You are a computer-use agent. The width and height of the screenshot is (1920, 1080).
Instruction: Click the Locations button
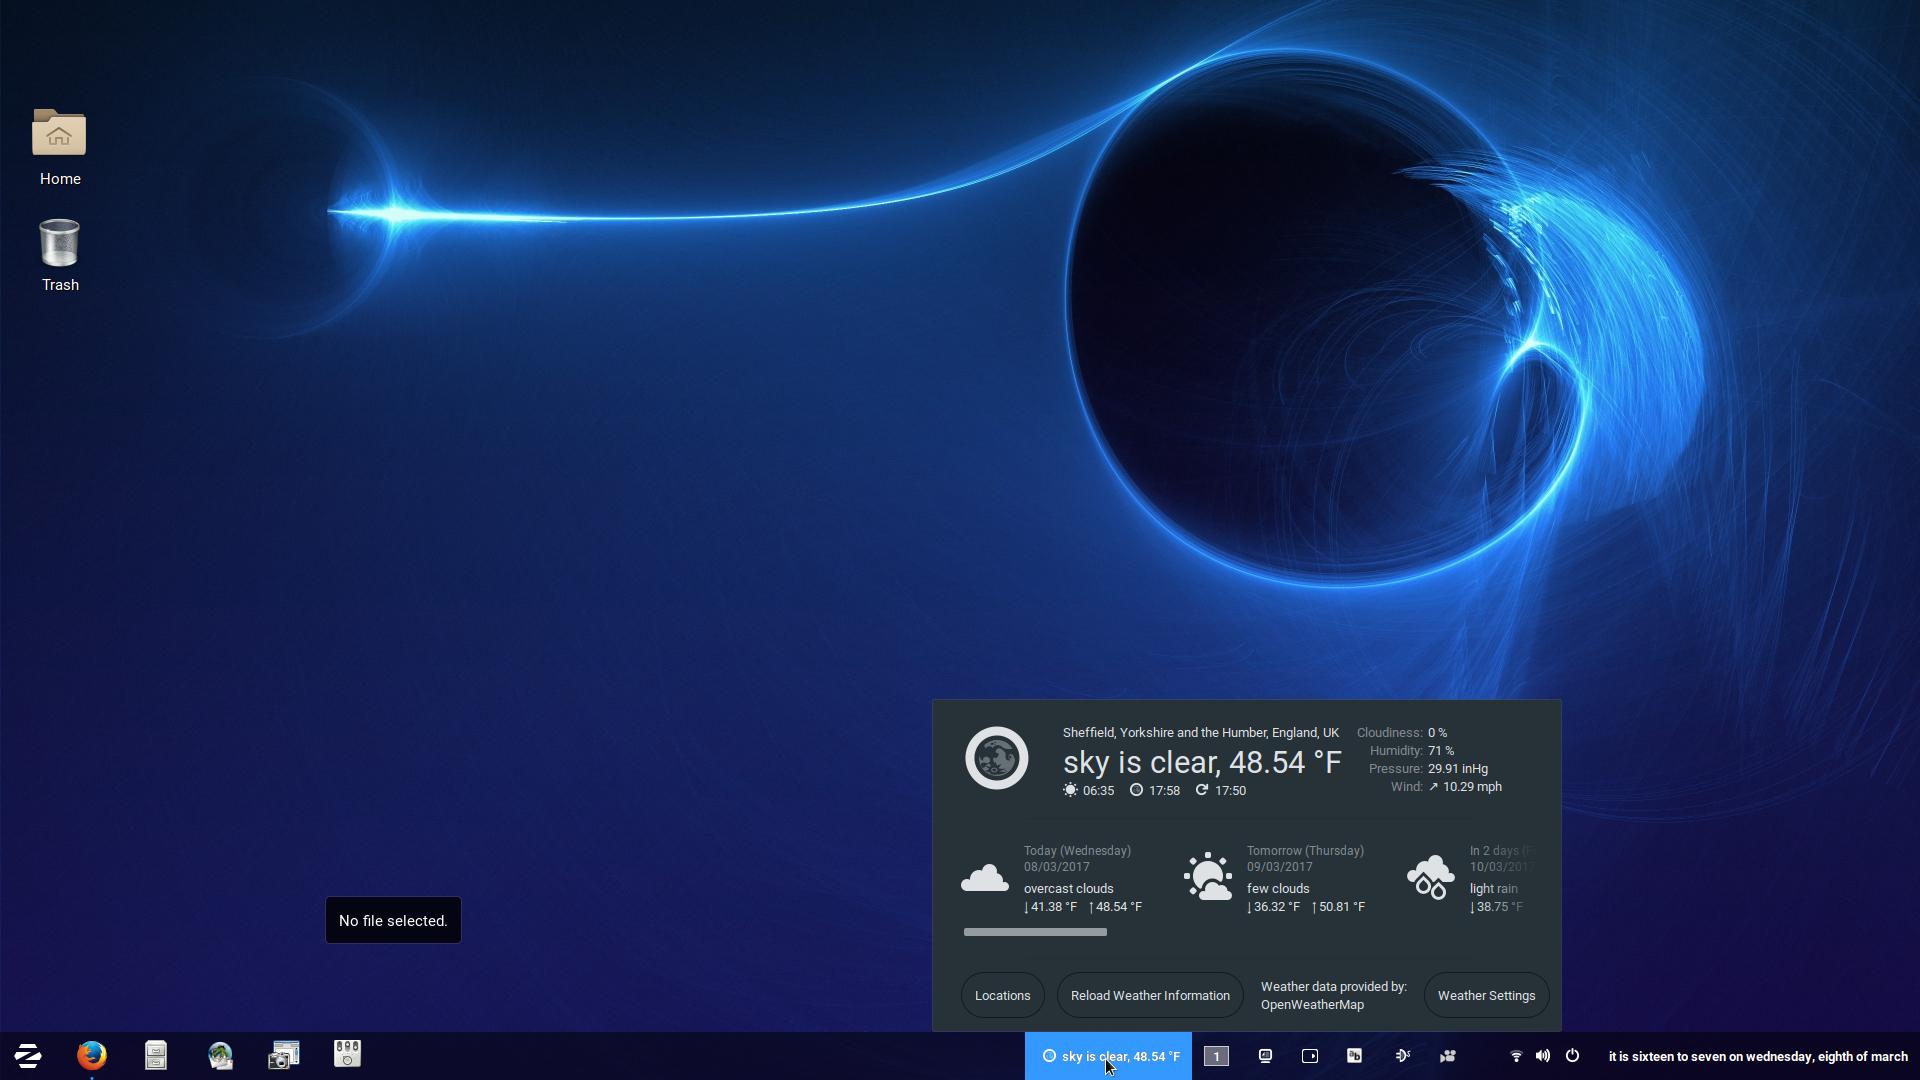pyautogui.click(x=1002, y=996)
